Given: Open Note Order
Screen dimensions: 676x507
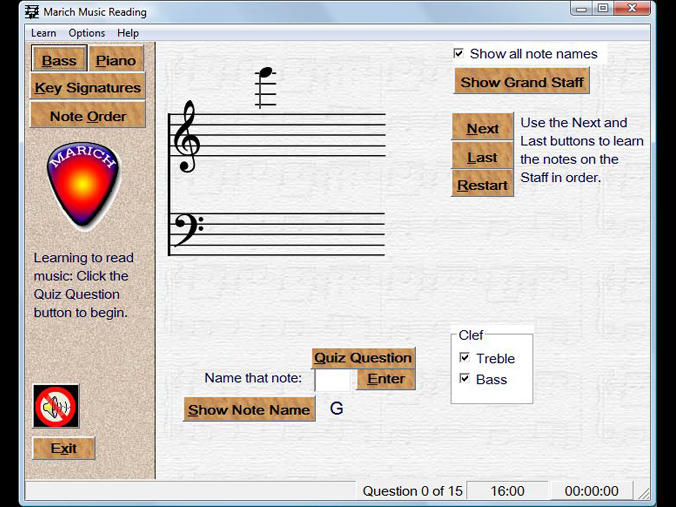Looking at the screenshot, I should (x=88, y=116).
